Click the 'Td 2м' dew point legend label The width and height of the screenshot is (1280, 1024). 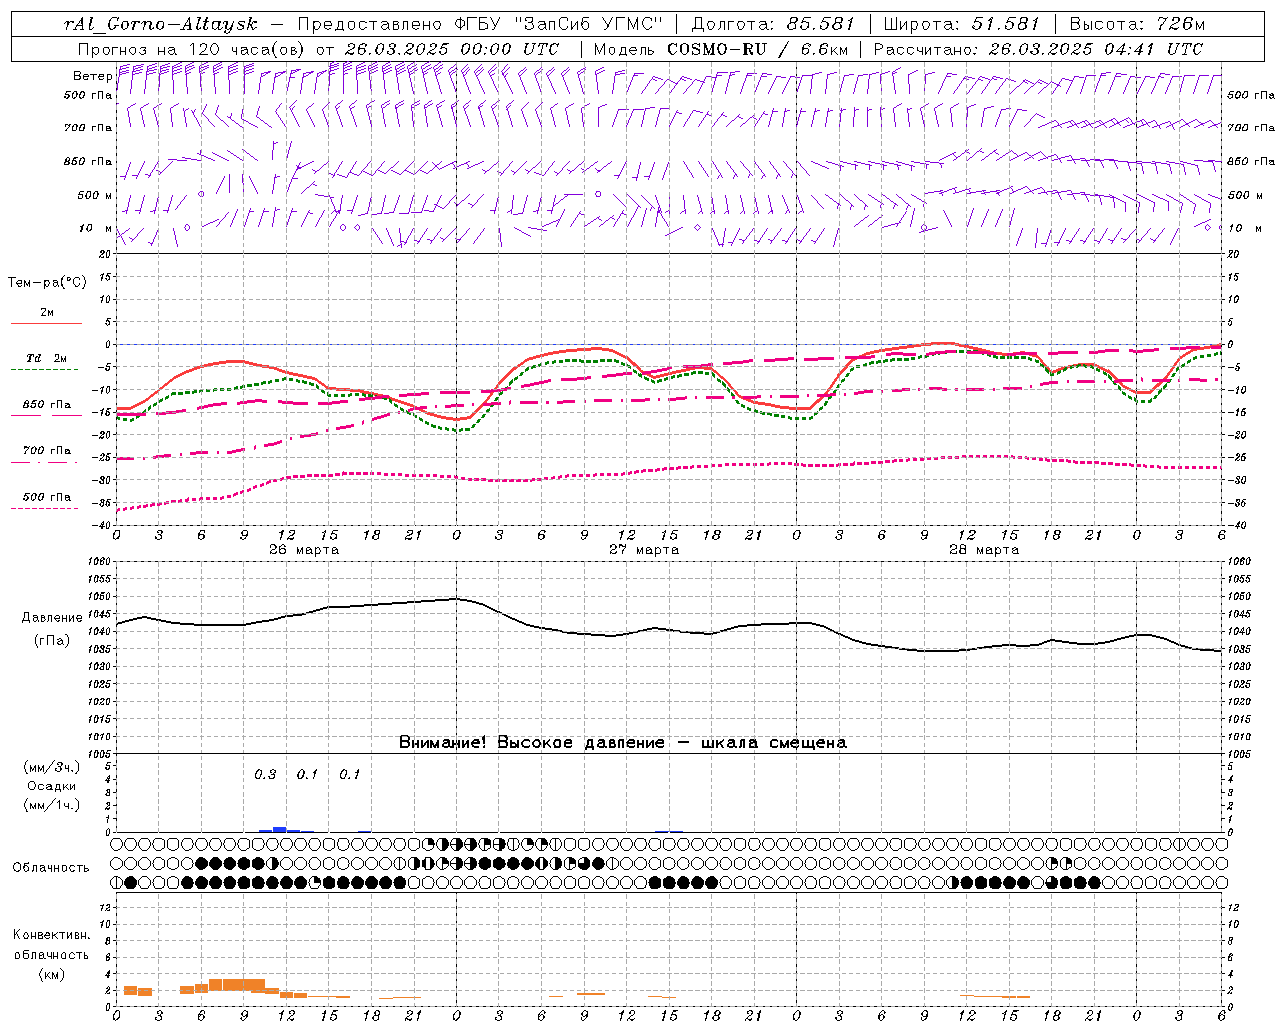point(46,358)
